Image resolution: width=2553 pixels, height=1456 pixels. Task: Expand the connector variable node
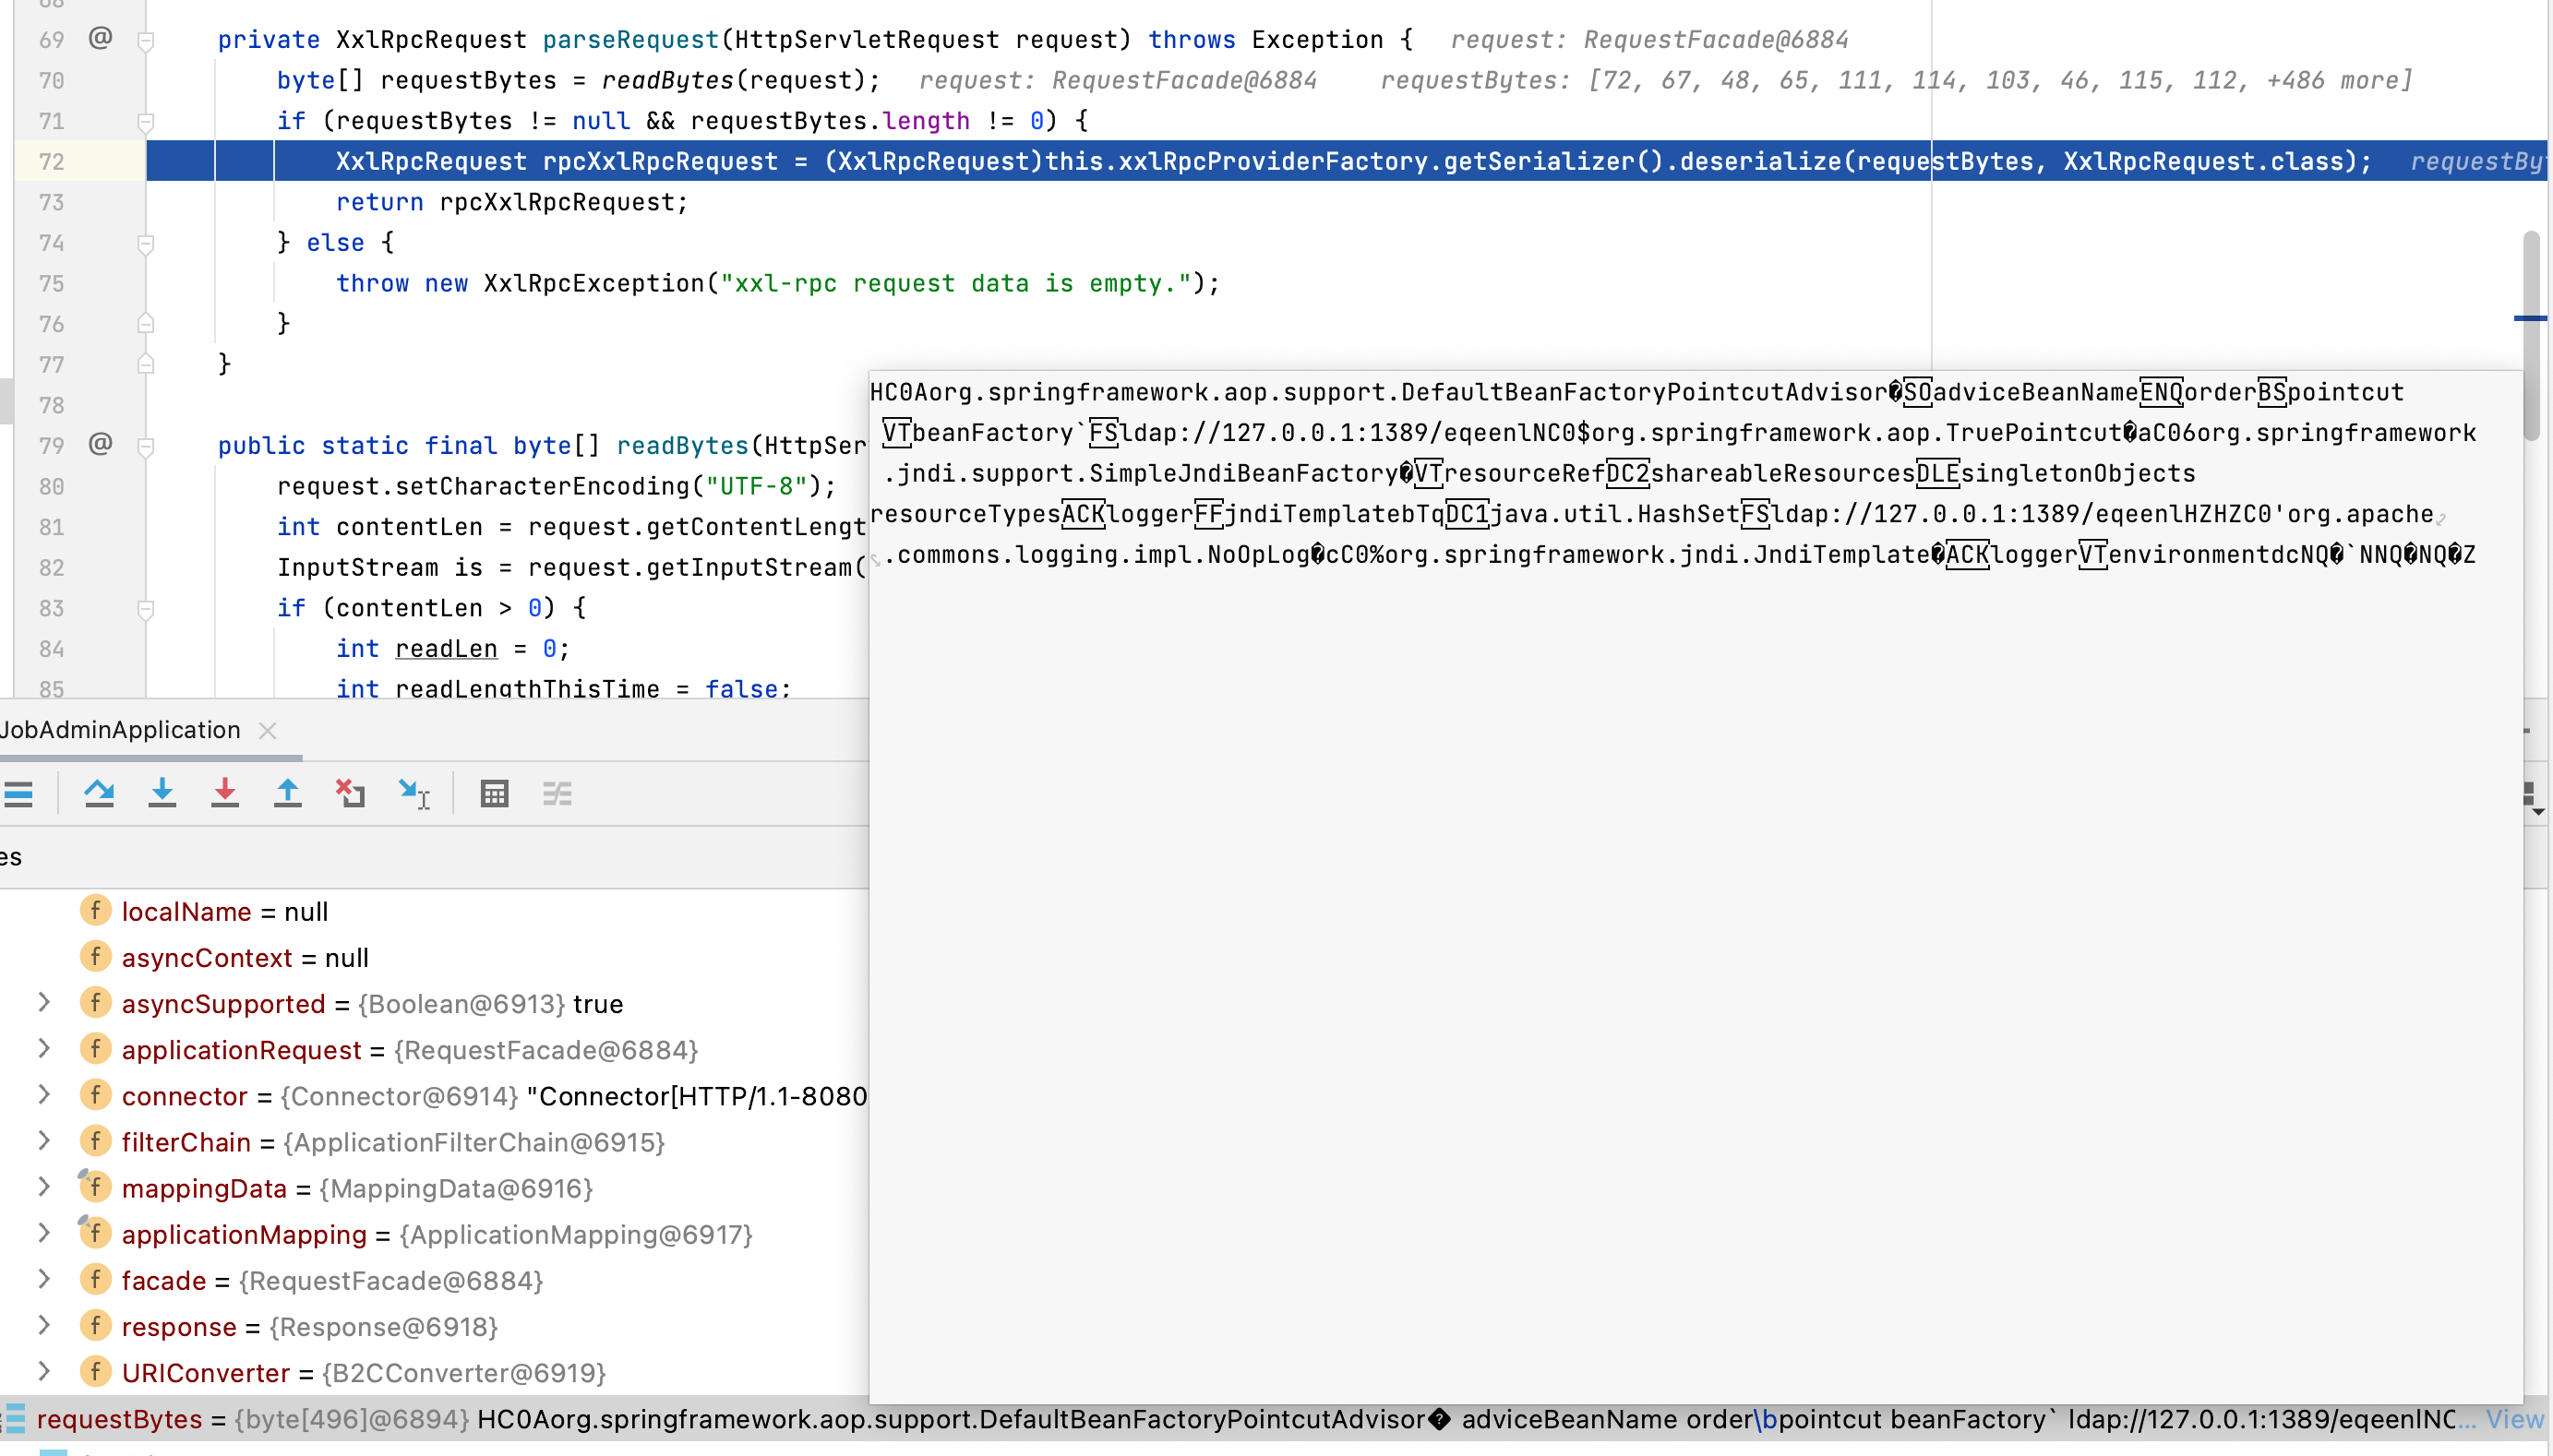tap(44, 1095)
